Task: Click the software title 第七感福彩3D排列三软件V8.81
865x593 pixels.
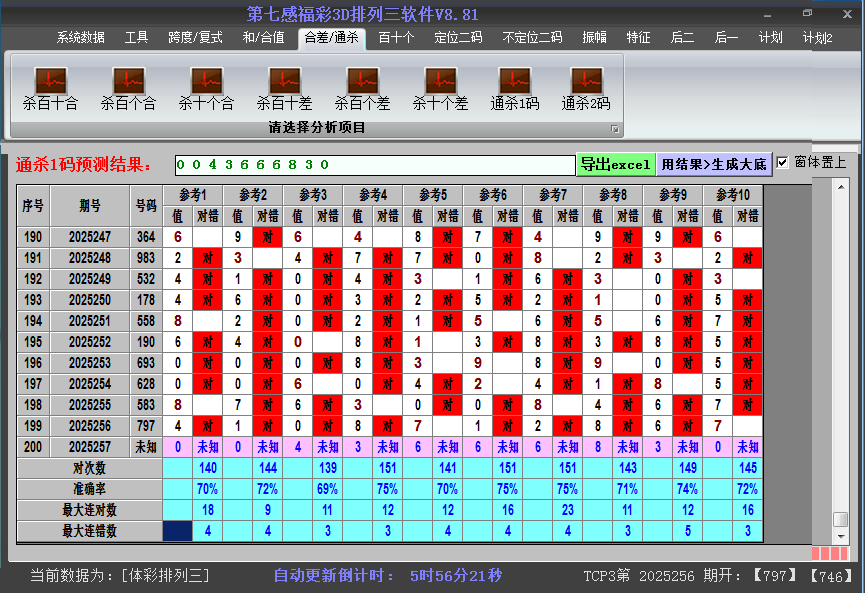Action: tap(362, 14)
